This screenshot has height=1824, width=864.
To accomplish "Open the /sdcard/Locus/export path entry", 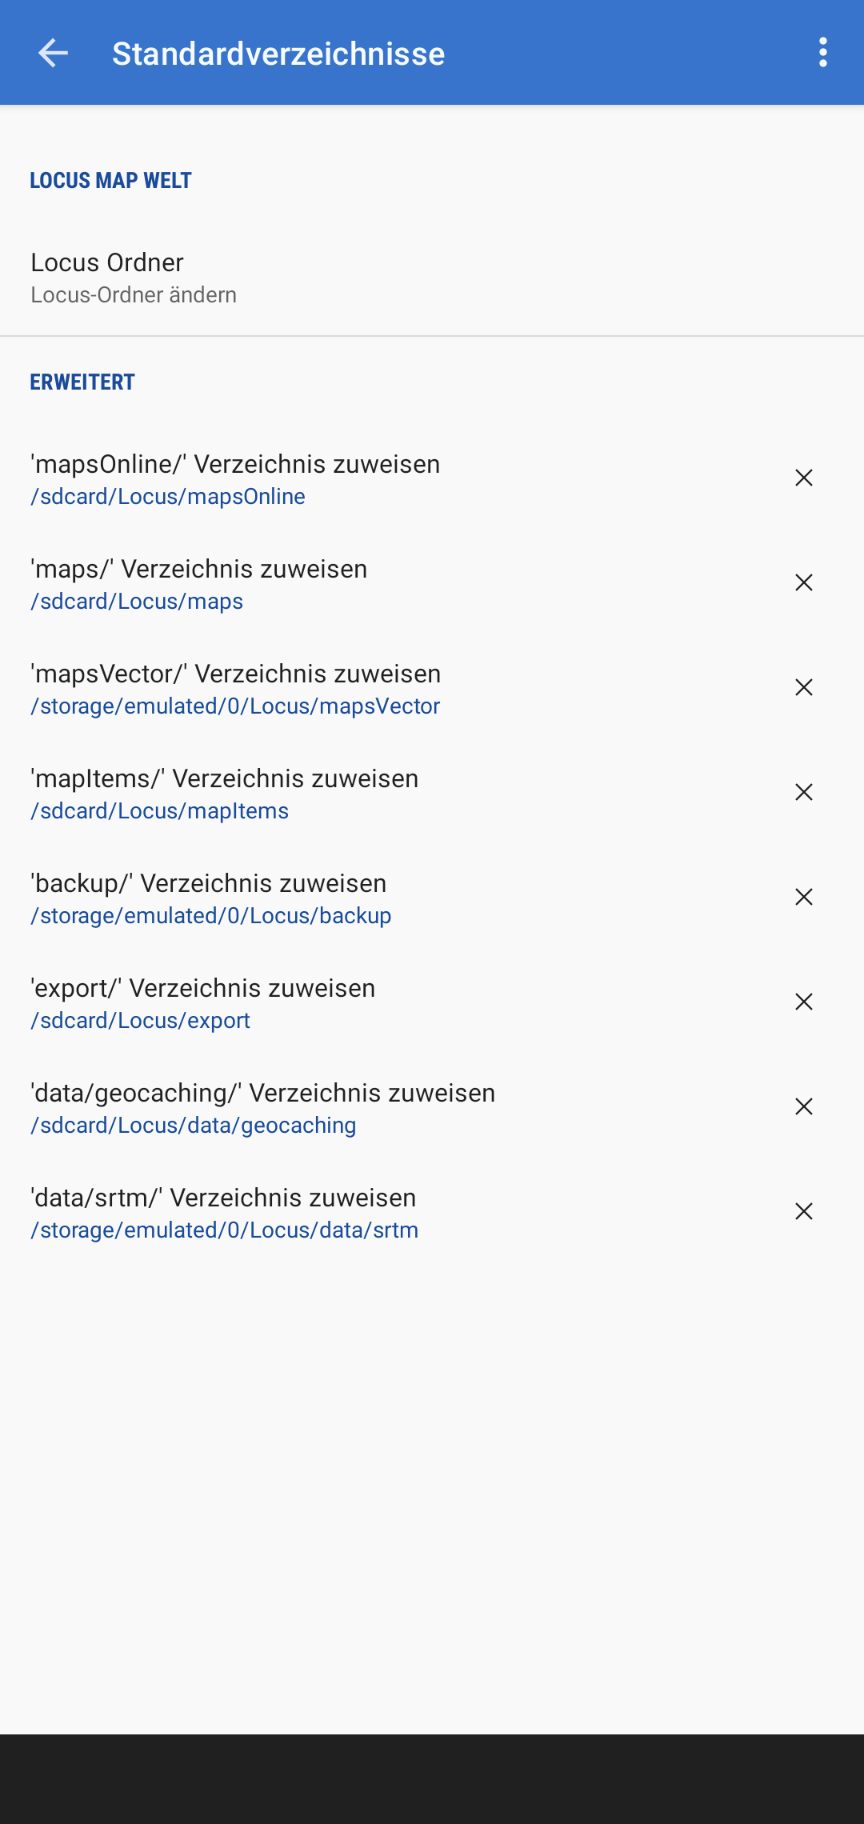I will click(141, 1021).
